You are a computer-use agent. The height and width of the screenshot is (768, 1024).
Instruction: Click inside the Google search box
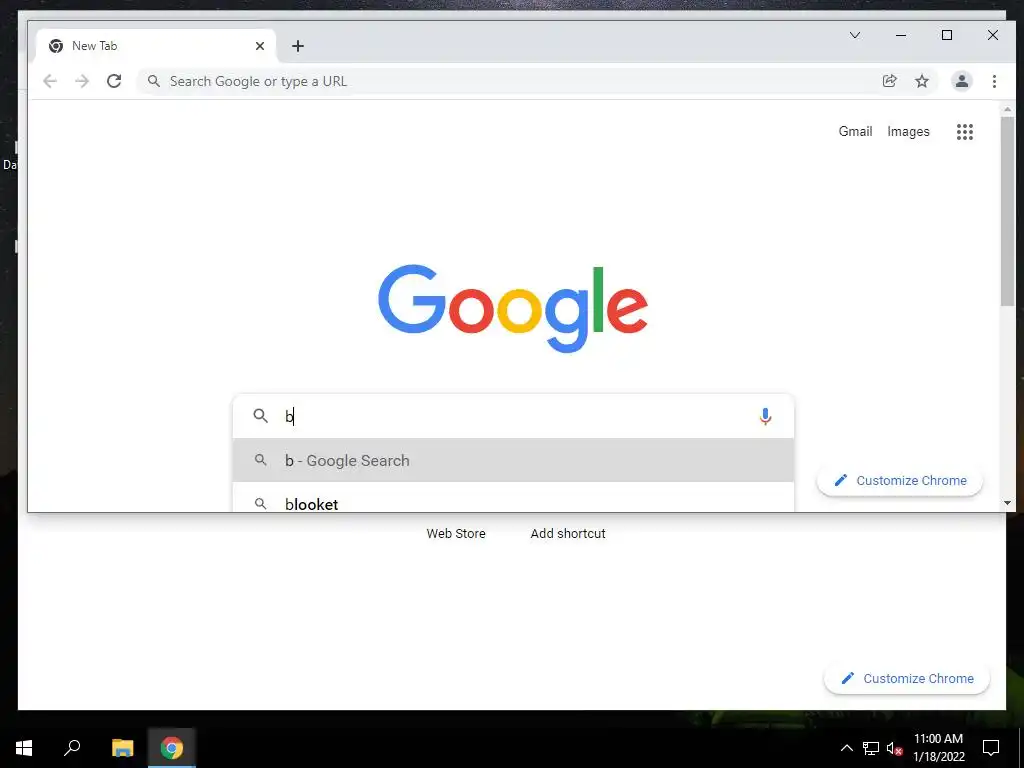[513, 416]
